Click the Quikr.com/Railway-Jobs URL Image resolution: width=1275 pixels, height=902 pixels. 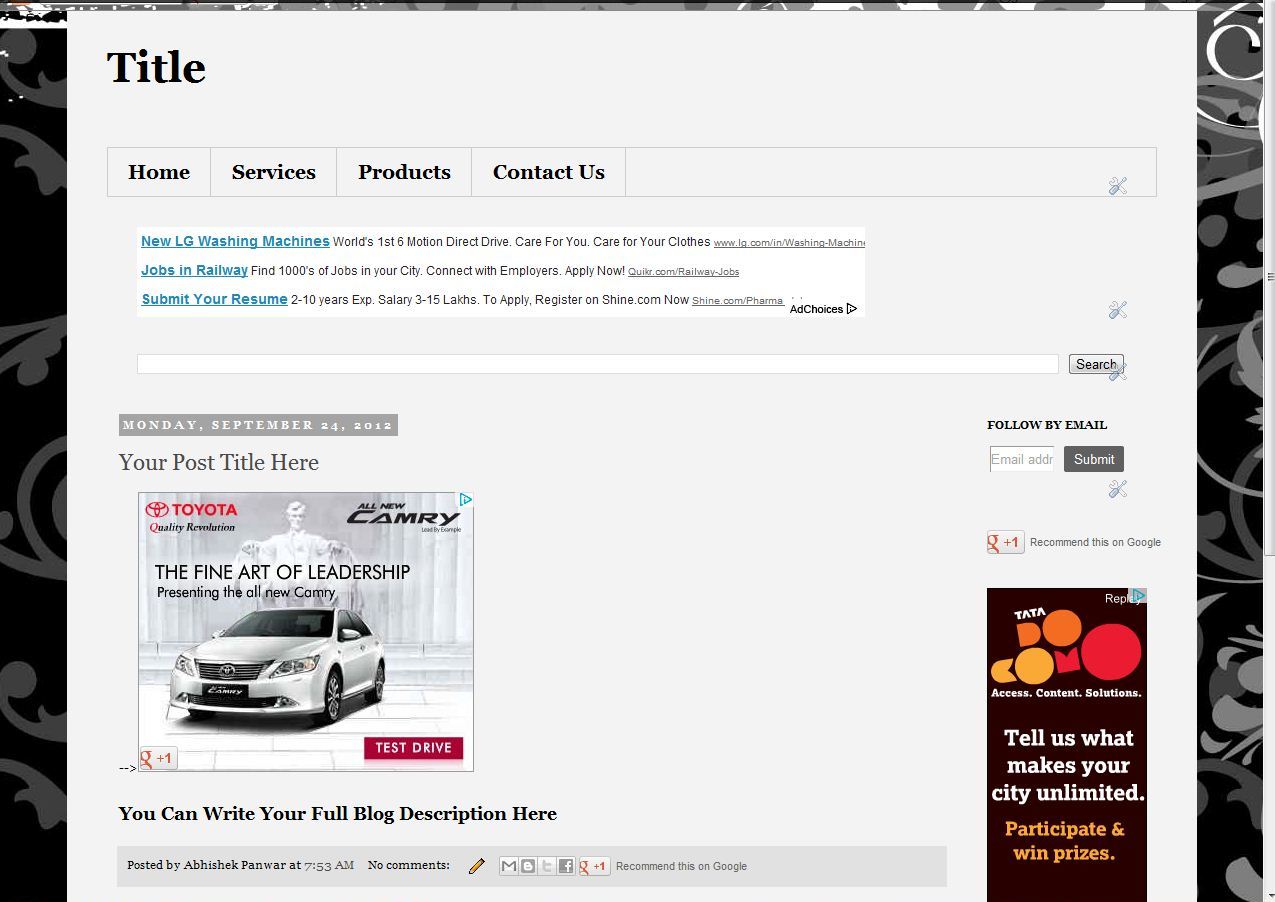coord(683,272)
